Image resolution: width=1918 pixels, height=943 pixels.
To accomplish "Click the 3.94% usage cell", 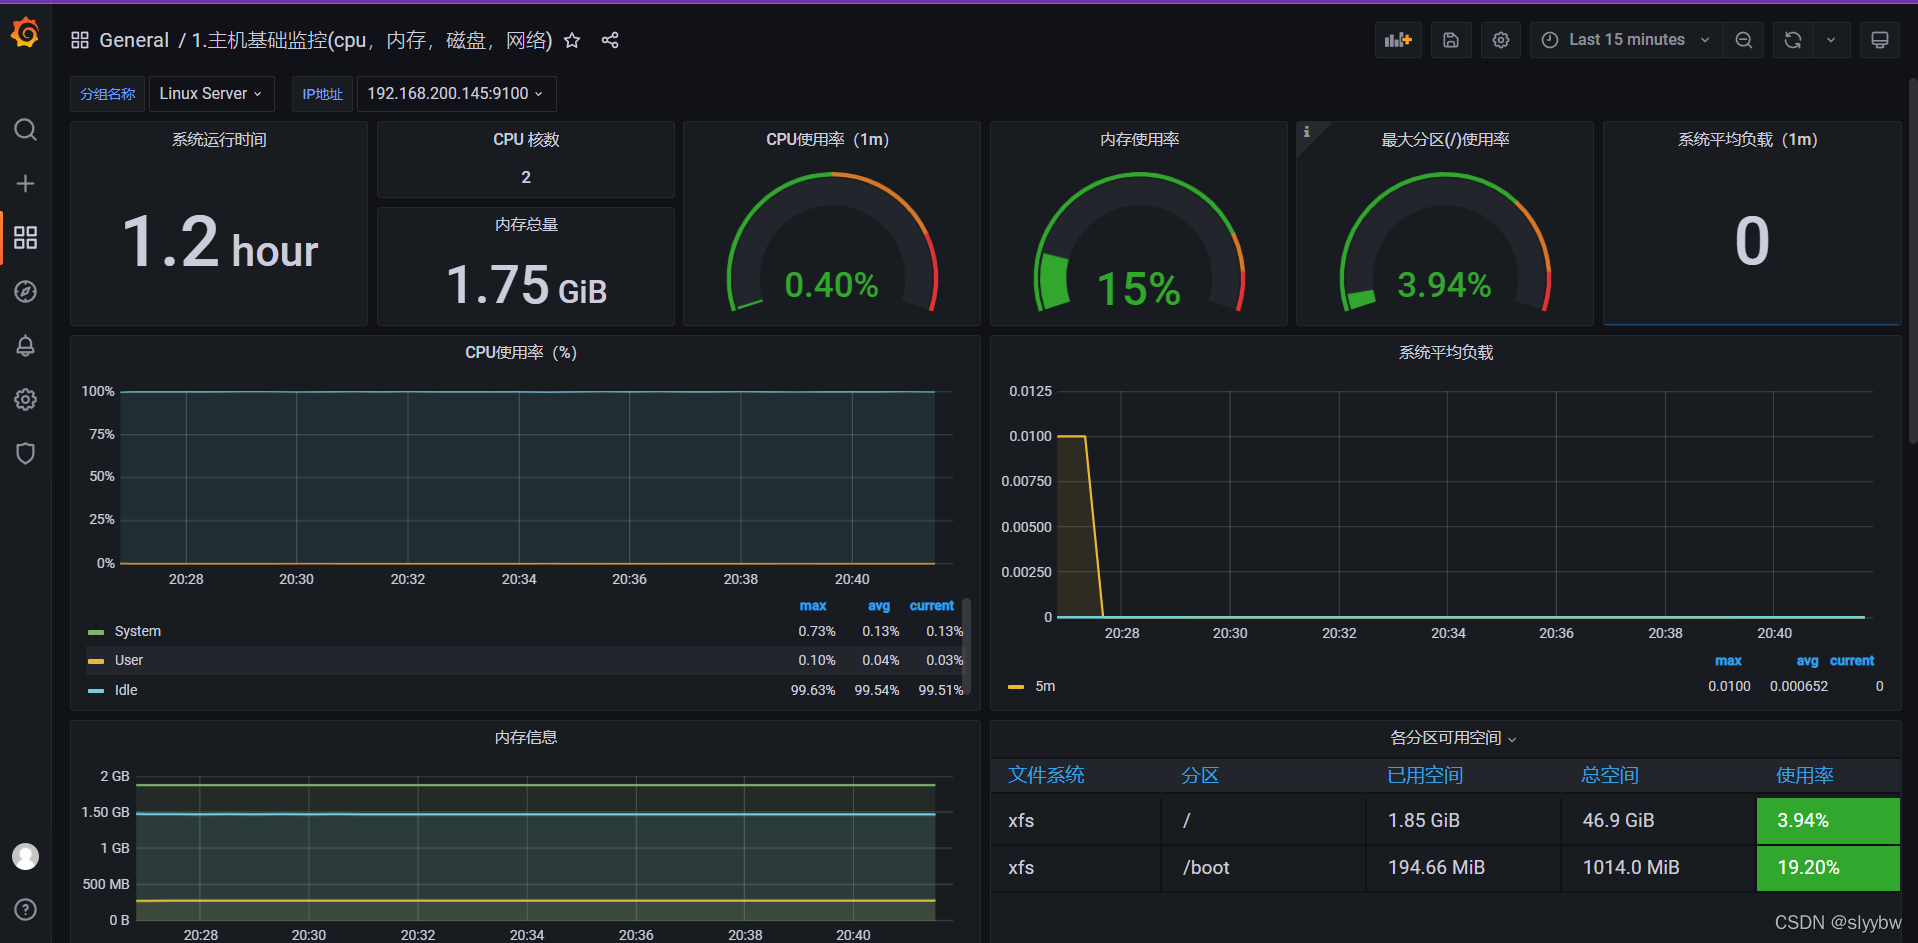I will coord(1828,820).
